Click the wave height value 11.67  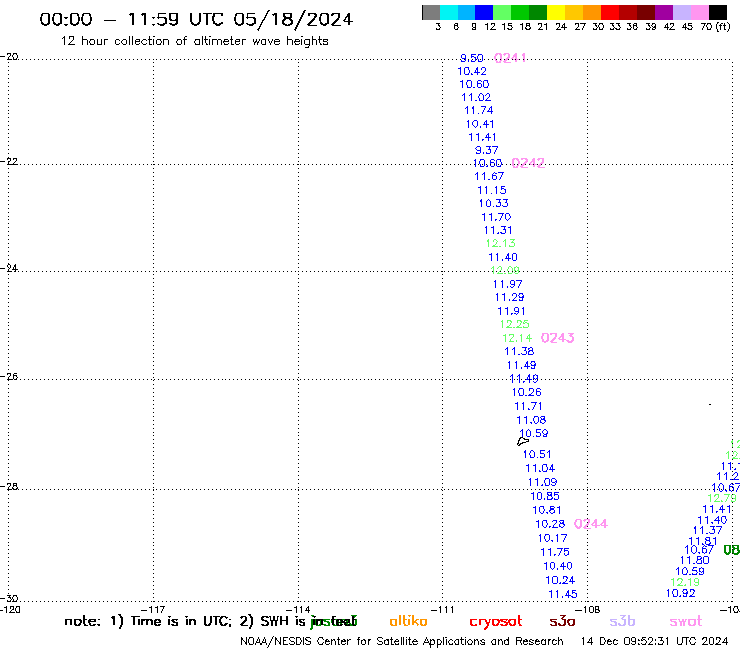[489, 176]
